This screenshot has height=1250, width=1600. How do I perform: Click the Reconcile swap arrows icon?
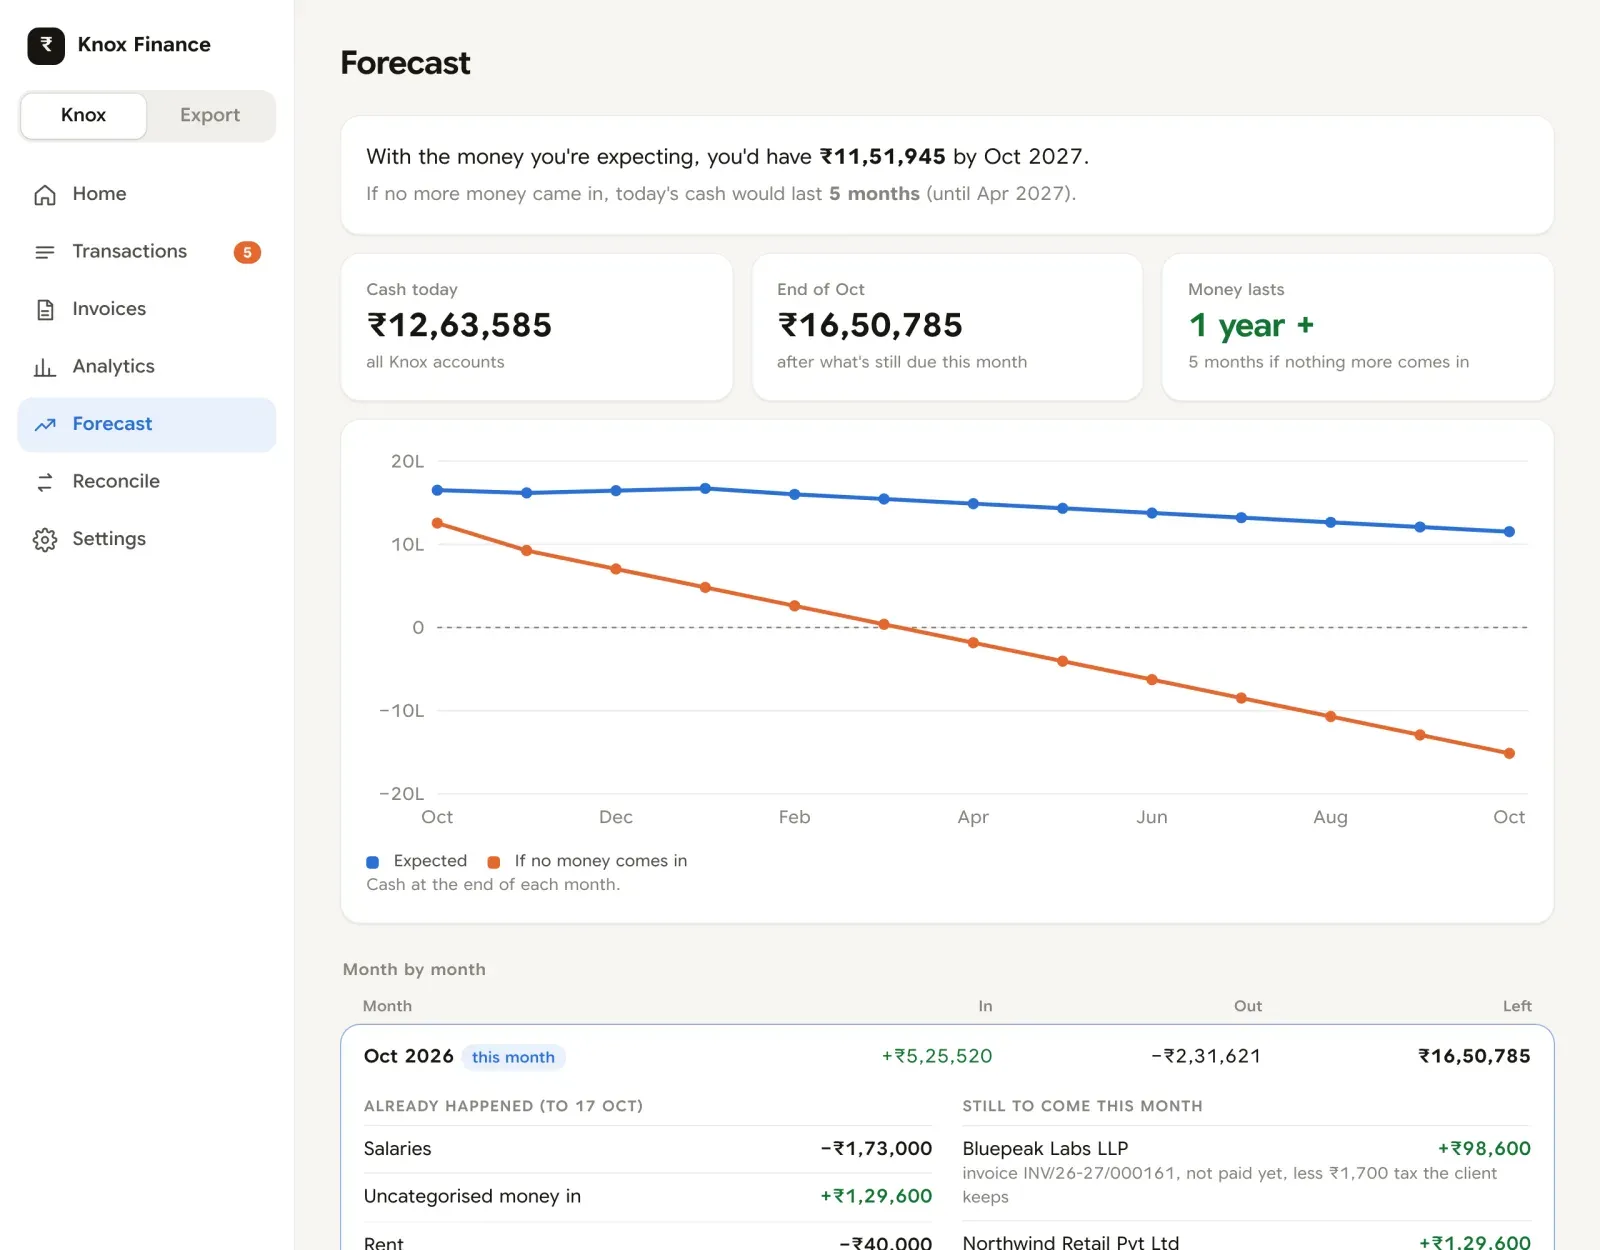coord(45,482)
